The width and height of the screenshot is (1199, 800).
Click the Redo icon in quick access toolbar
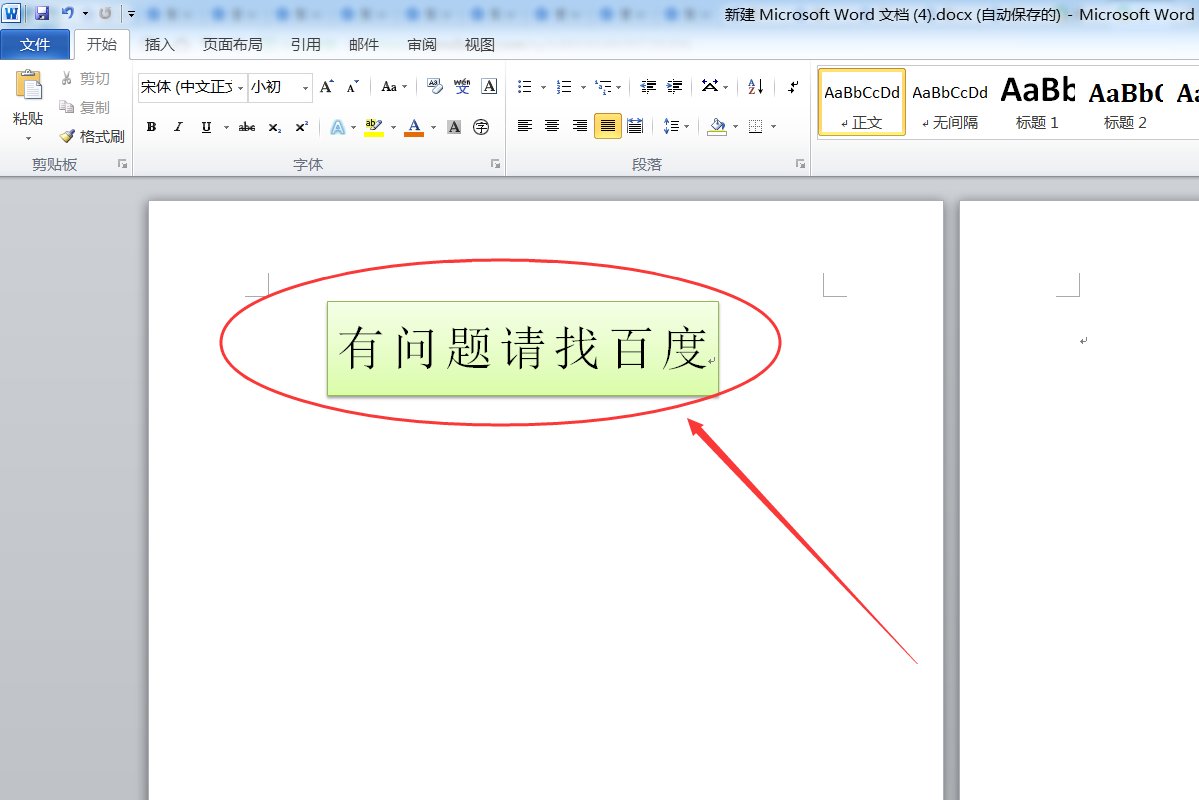coord(105,13)
